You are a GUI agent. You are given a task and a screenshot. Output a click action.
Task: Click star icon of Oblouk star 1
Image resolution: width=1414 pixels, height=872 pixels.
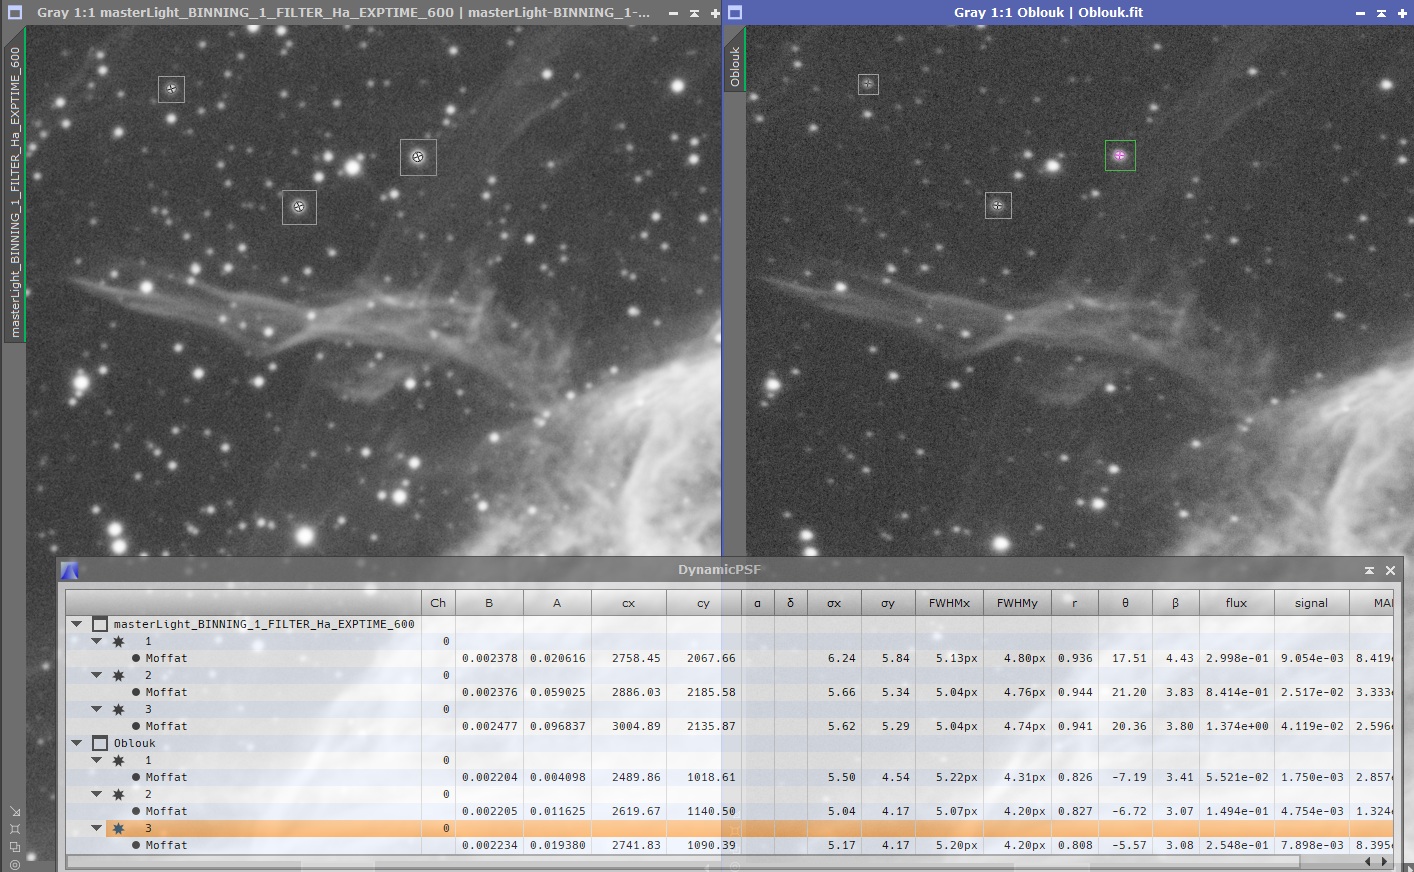[118, 760]
